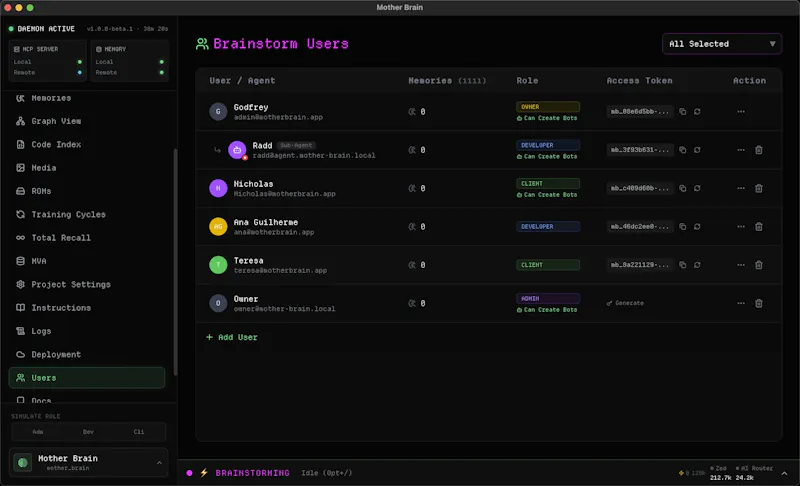
Task: Open Instructions in the sidebar
Action: click(87, 308)
